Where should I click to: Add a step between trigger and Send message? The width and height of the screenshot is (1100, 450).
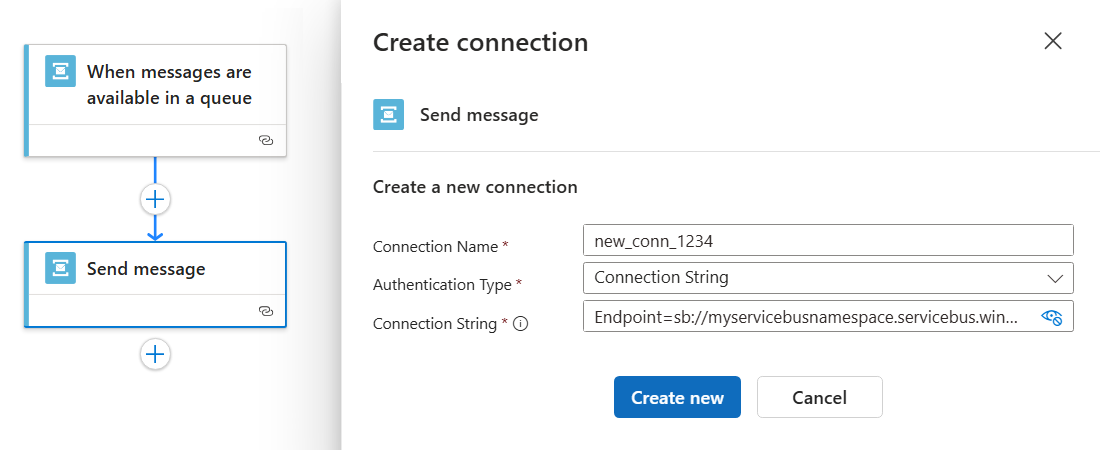click(x=155, y=199)
